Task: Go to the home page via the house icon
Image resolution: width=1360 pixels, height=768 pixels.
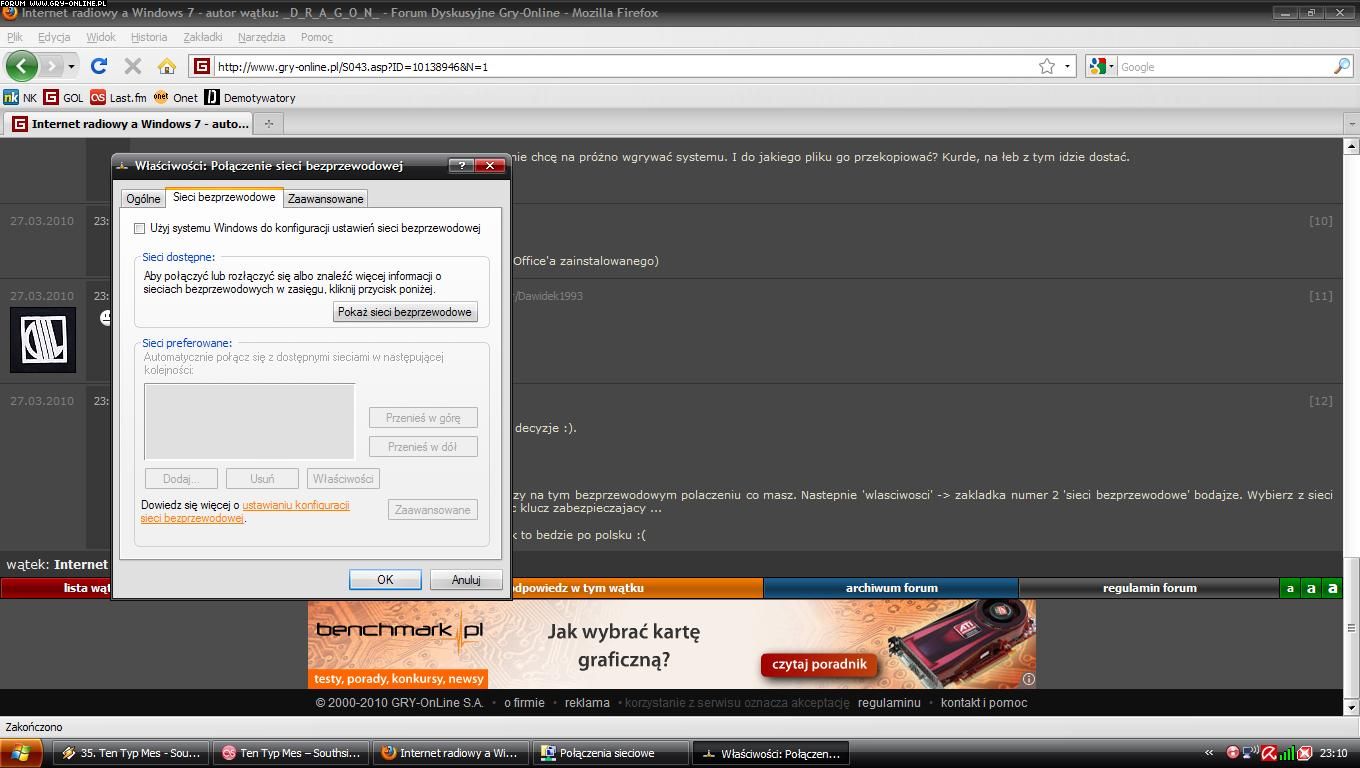Action: coord(167,66)
